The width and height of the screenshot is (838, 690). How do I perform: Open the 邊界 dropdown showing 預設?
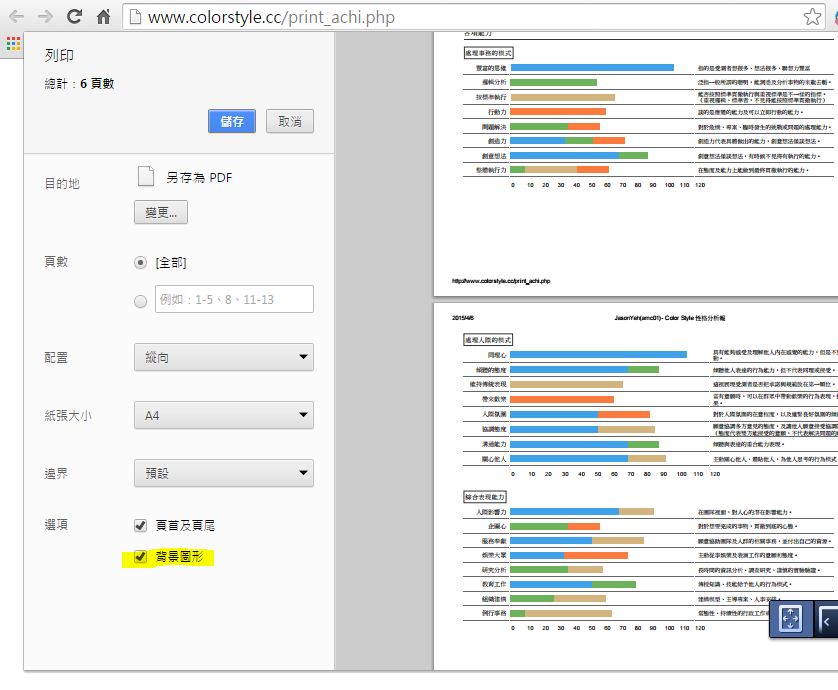click(x=223, y=473)
